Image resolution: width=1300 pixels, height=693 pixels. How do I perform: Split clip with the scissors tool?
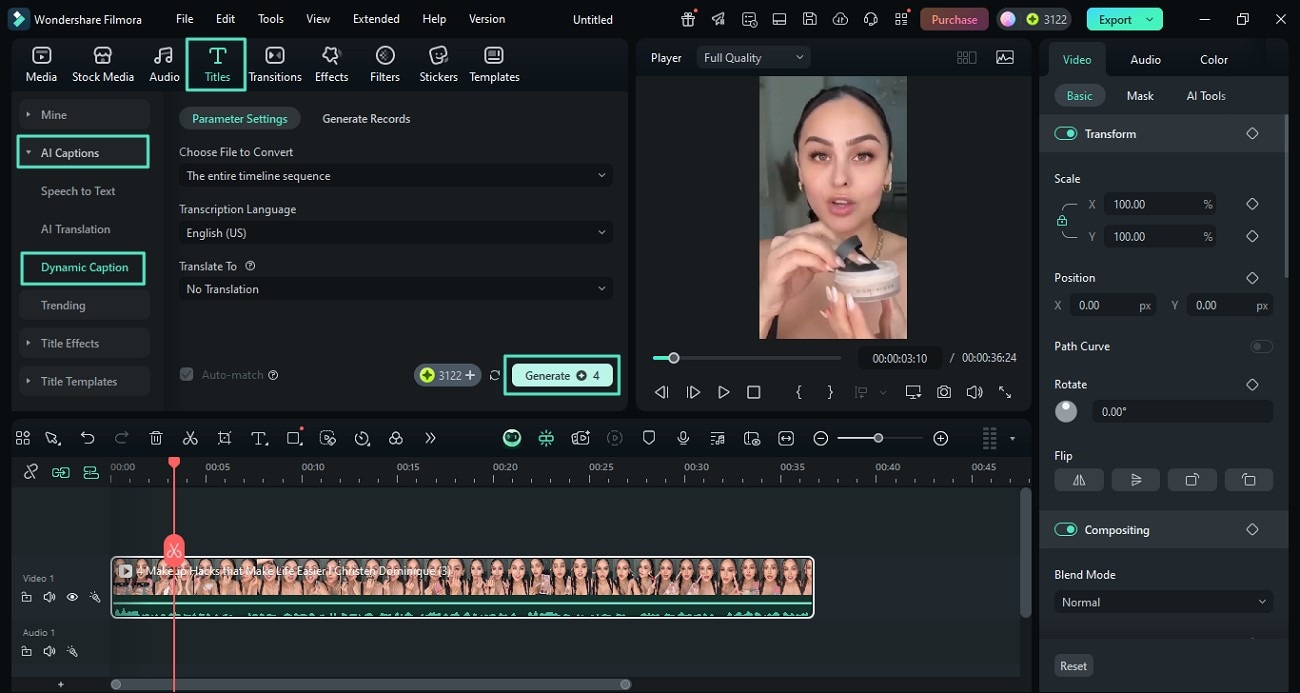(190, 438)
